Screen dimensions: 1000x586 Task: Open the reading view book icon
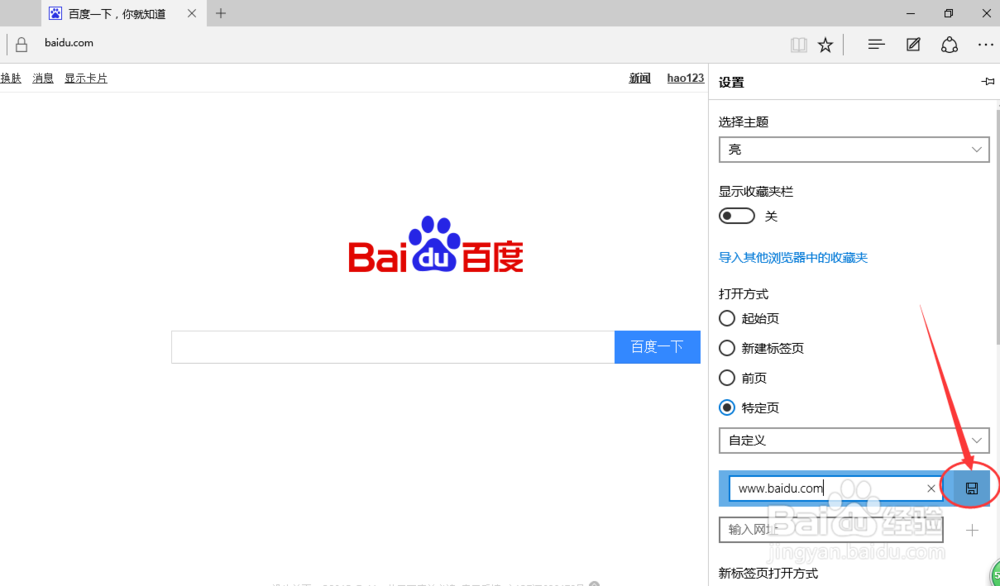click(798, 45)
